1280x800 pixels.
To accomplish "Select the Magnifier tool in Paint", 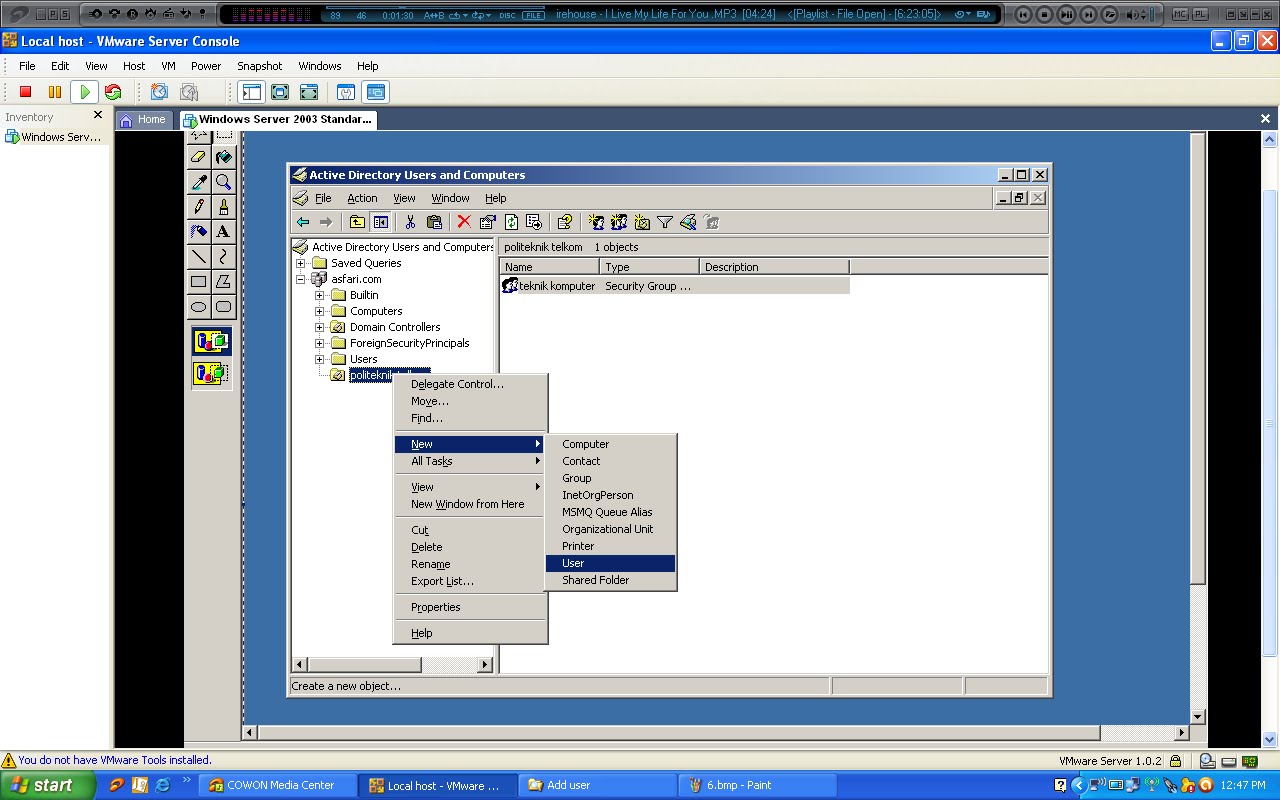I will 223,182.
